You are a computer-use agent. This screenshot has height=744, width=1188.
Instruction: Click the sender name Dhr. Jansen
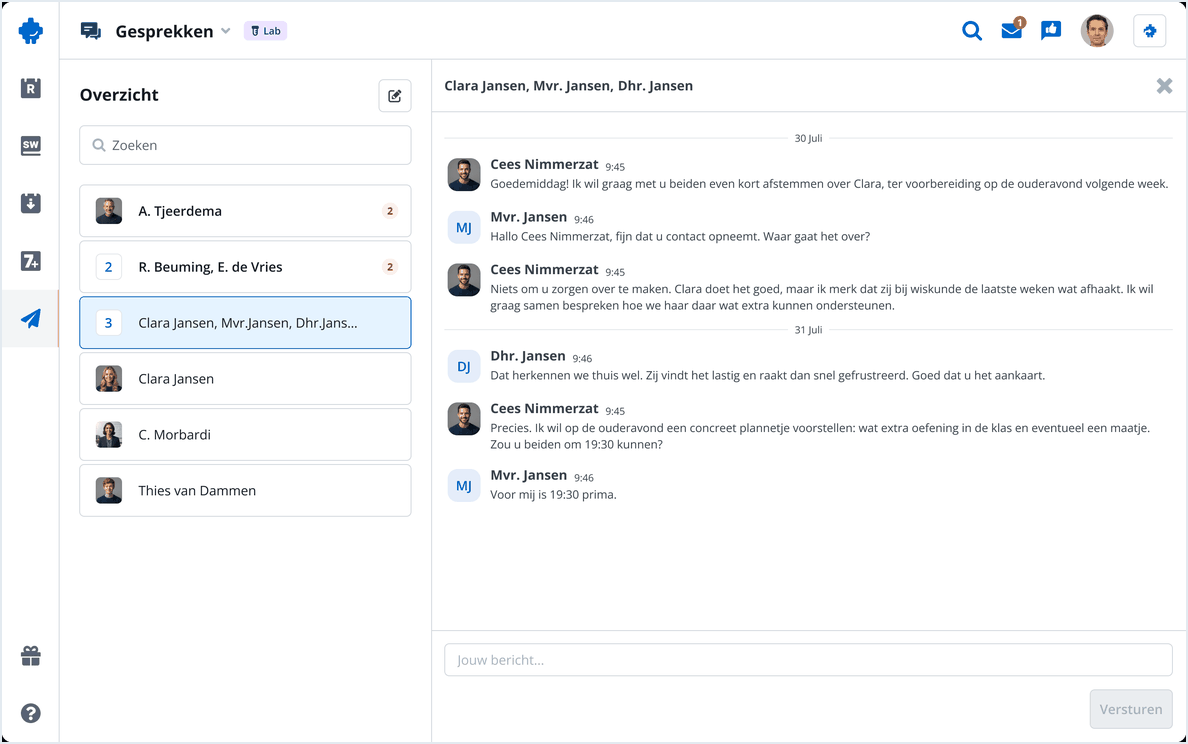click(528, 356)
